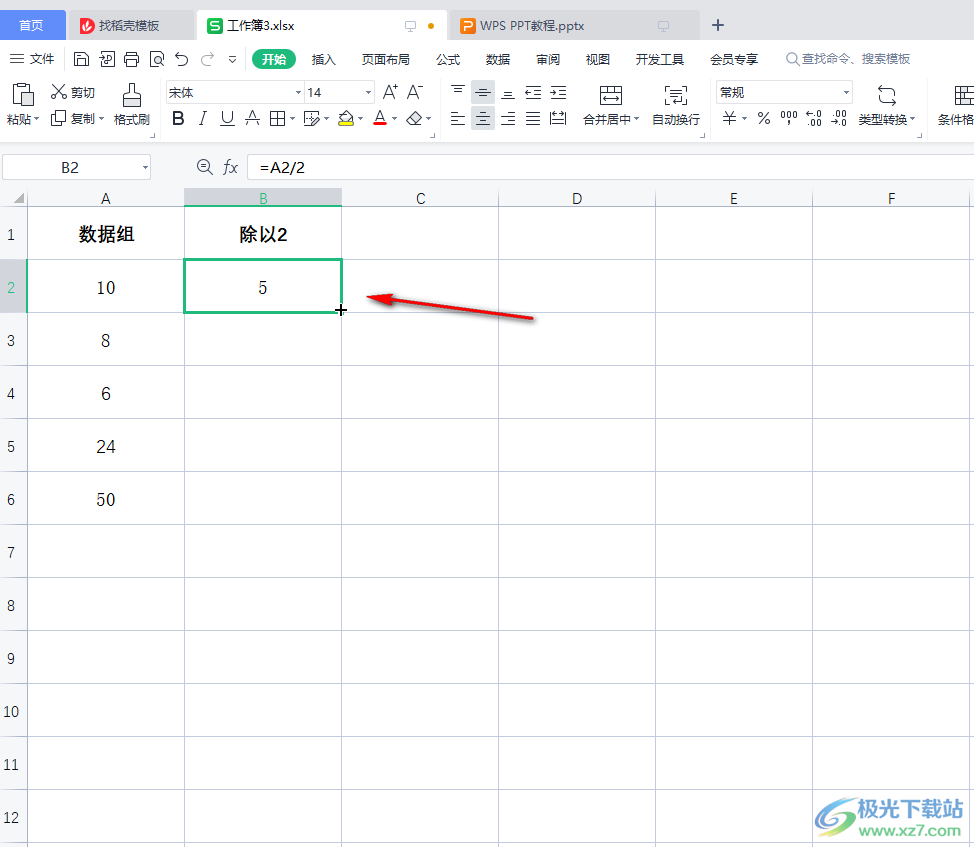
Task: Click the fx insert function icon
Action: [x=233, y=167]
